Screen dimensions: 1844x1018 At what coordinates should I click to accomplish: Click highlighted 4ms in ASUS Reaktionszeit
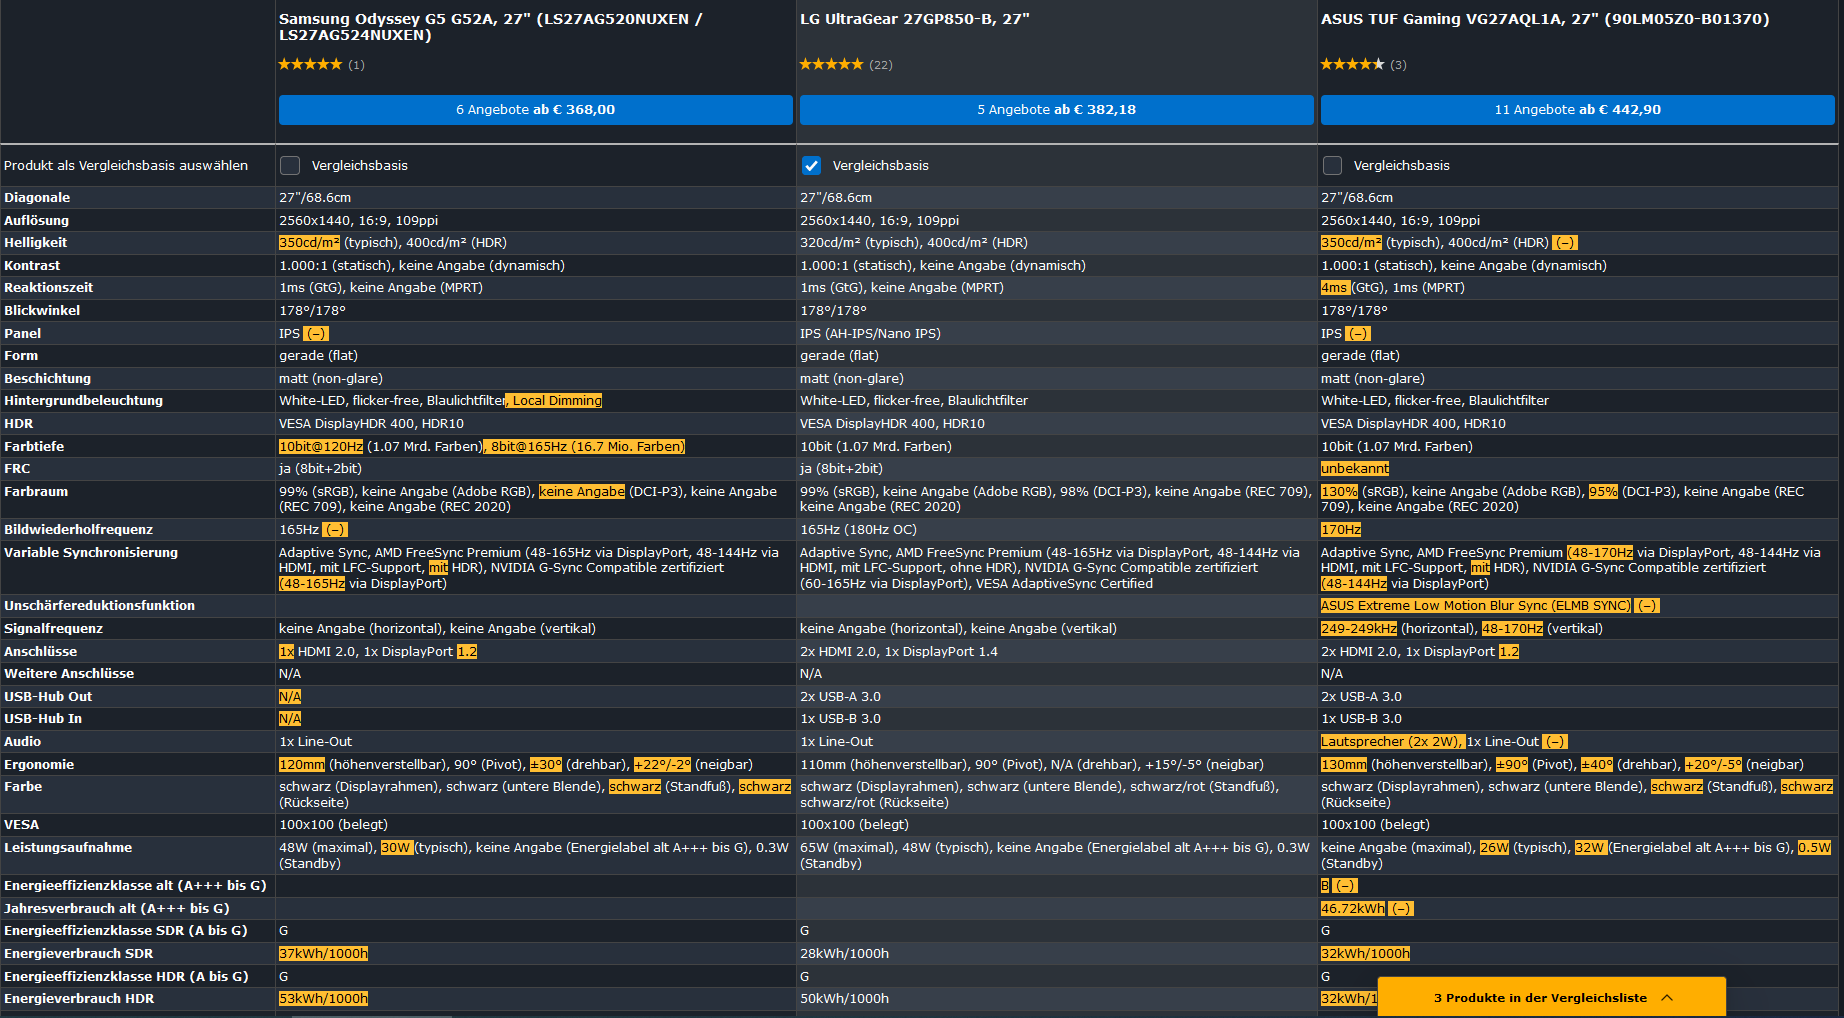coord(1334,288)
